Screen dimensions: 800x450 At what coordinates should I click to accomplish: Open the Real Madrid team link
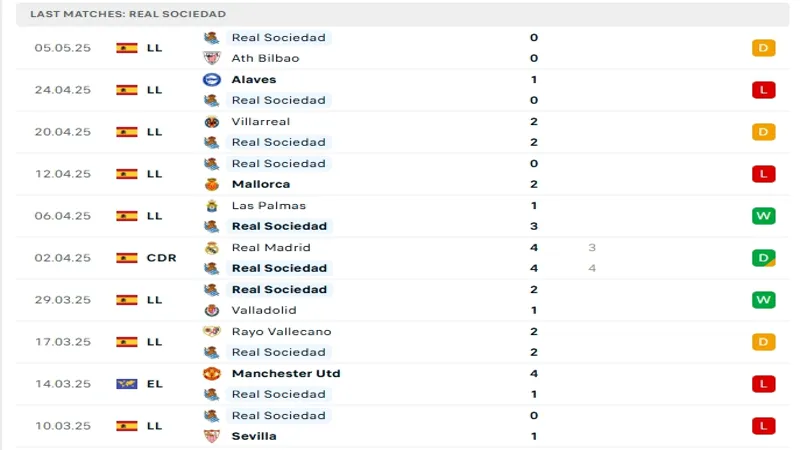pyautogui.click(x=270, y=247)
